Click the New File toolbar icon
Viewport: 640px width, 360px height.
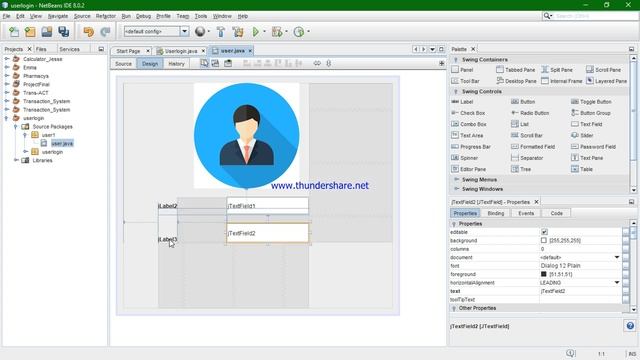pyautogui.click(x=14, y=32)
